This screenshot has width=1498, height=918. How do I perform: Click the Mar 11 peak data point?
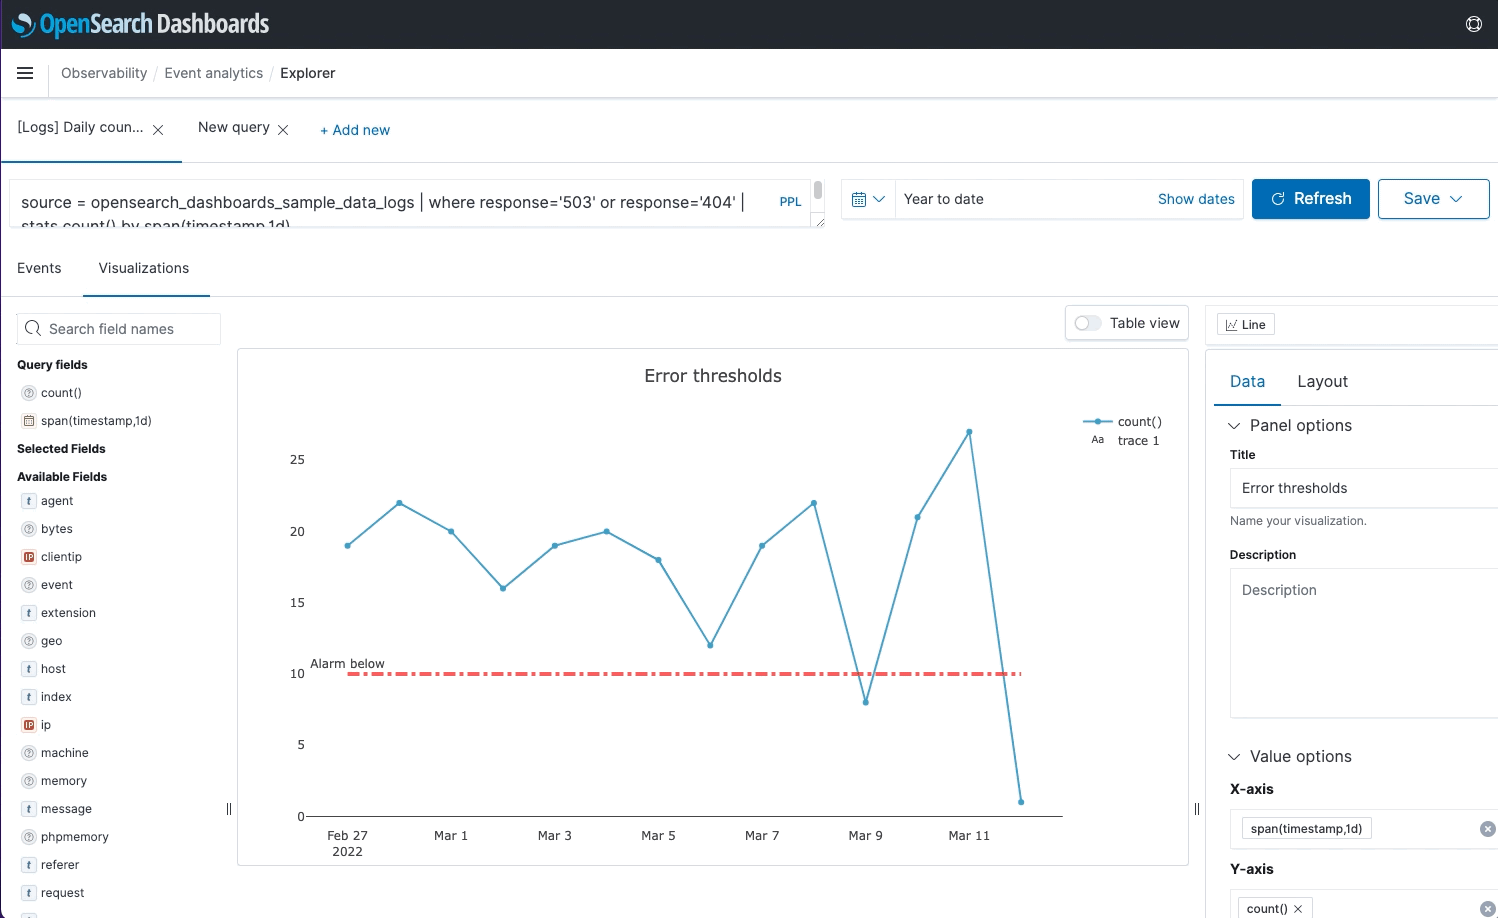[x=969, y=432]
